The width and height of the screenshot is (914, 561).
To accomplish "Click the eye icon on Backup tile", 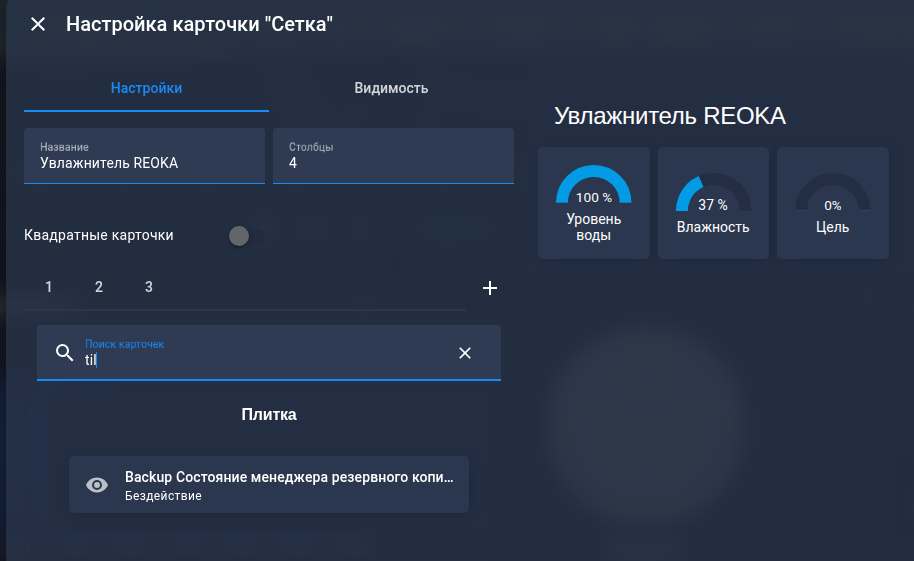I will (97, 485).
